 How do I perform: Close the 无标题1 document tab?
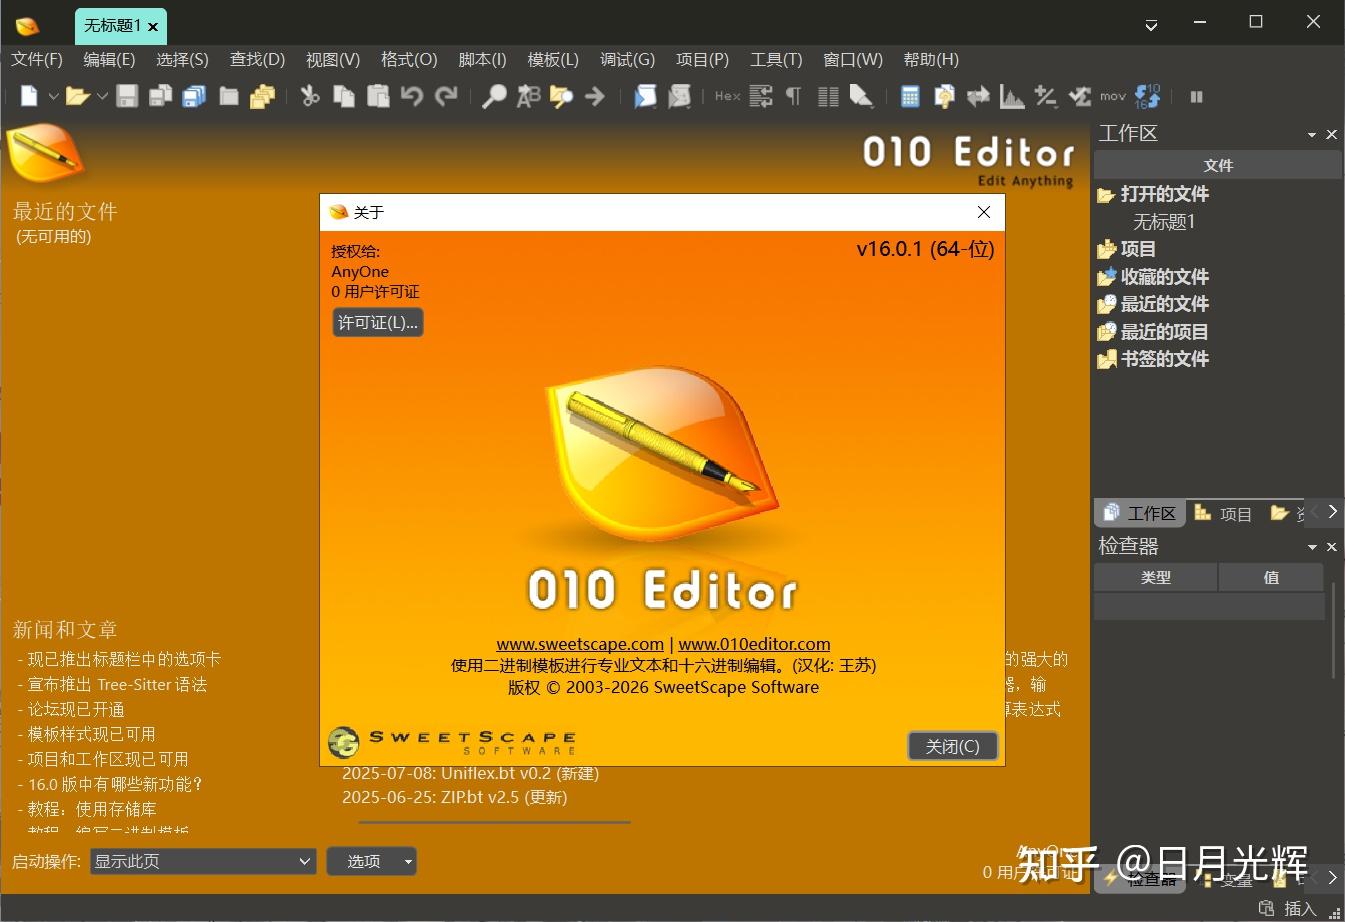153,27
